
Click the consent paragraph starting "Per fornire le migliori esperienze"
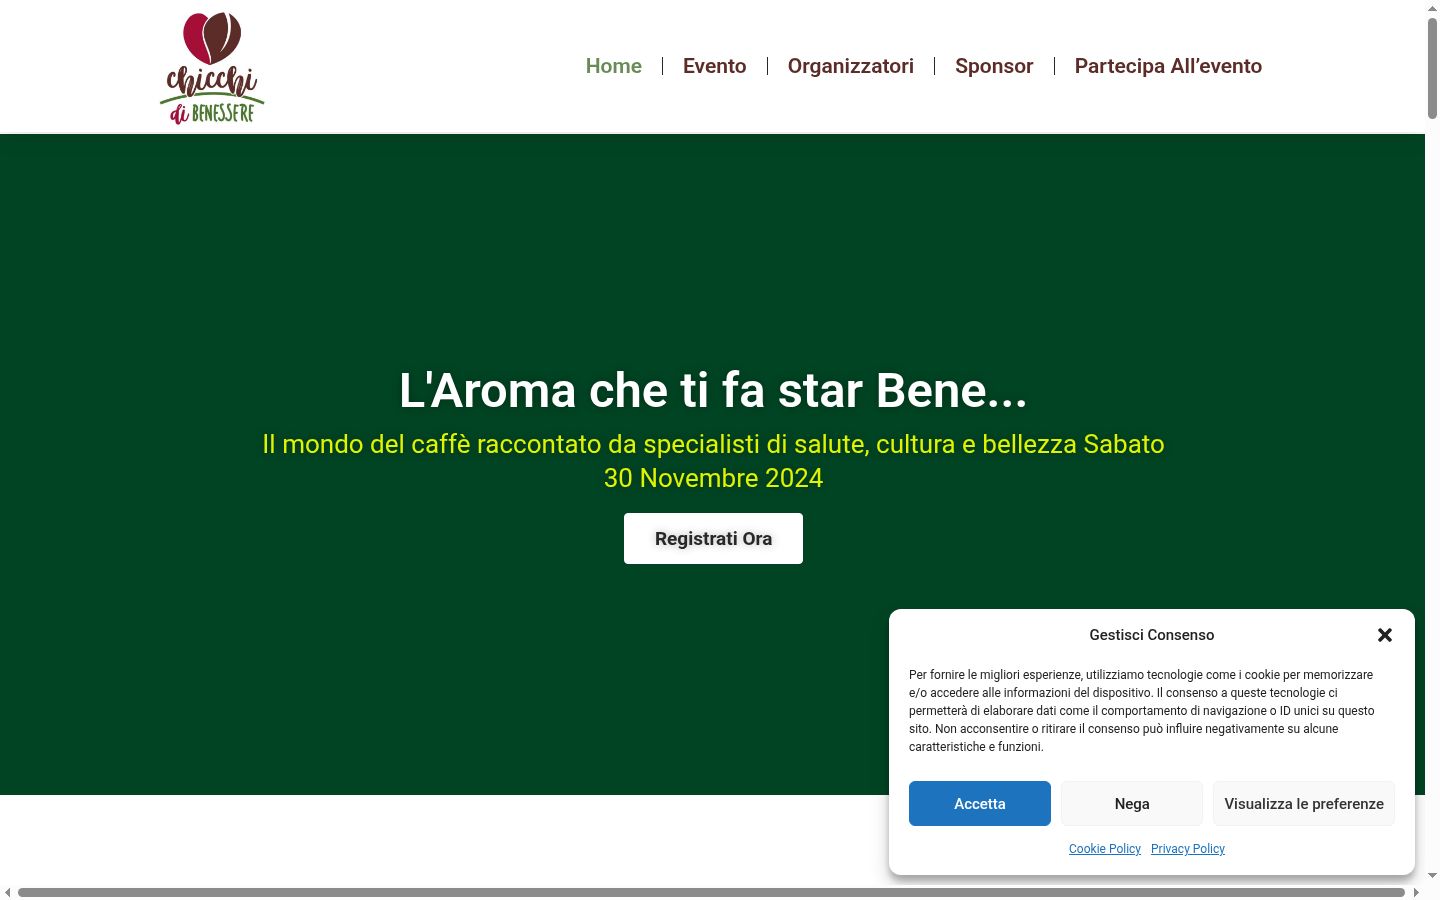(1142, 711)
